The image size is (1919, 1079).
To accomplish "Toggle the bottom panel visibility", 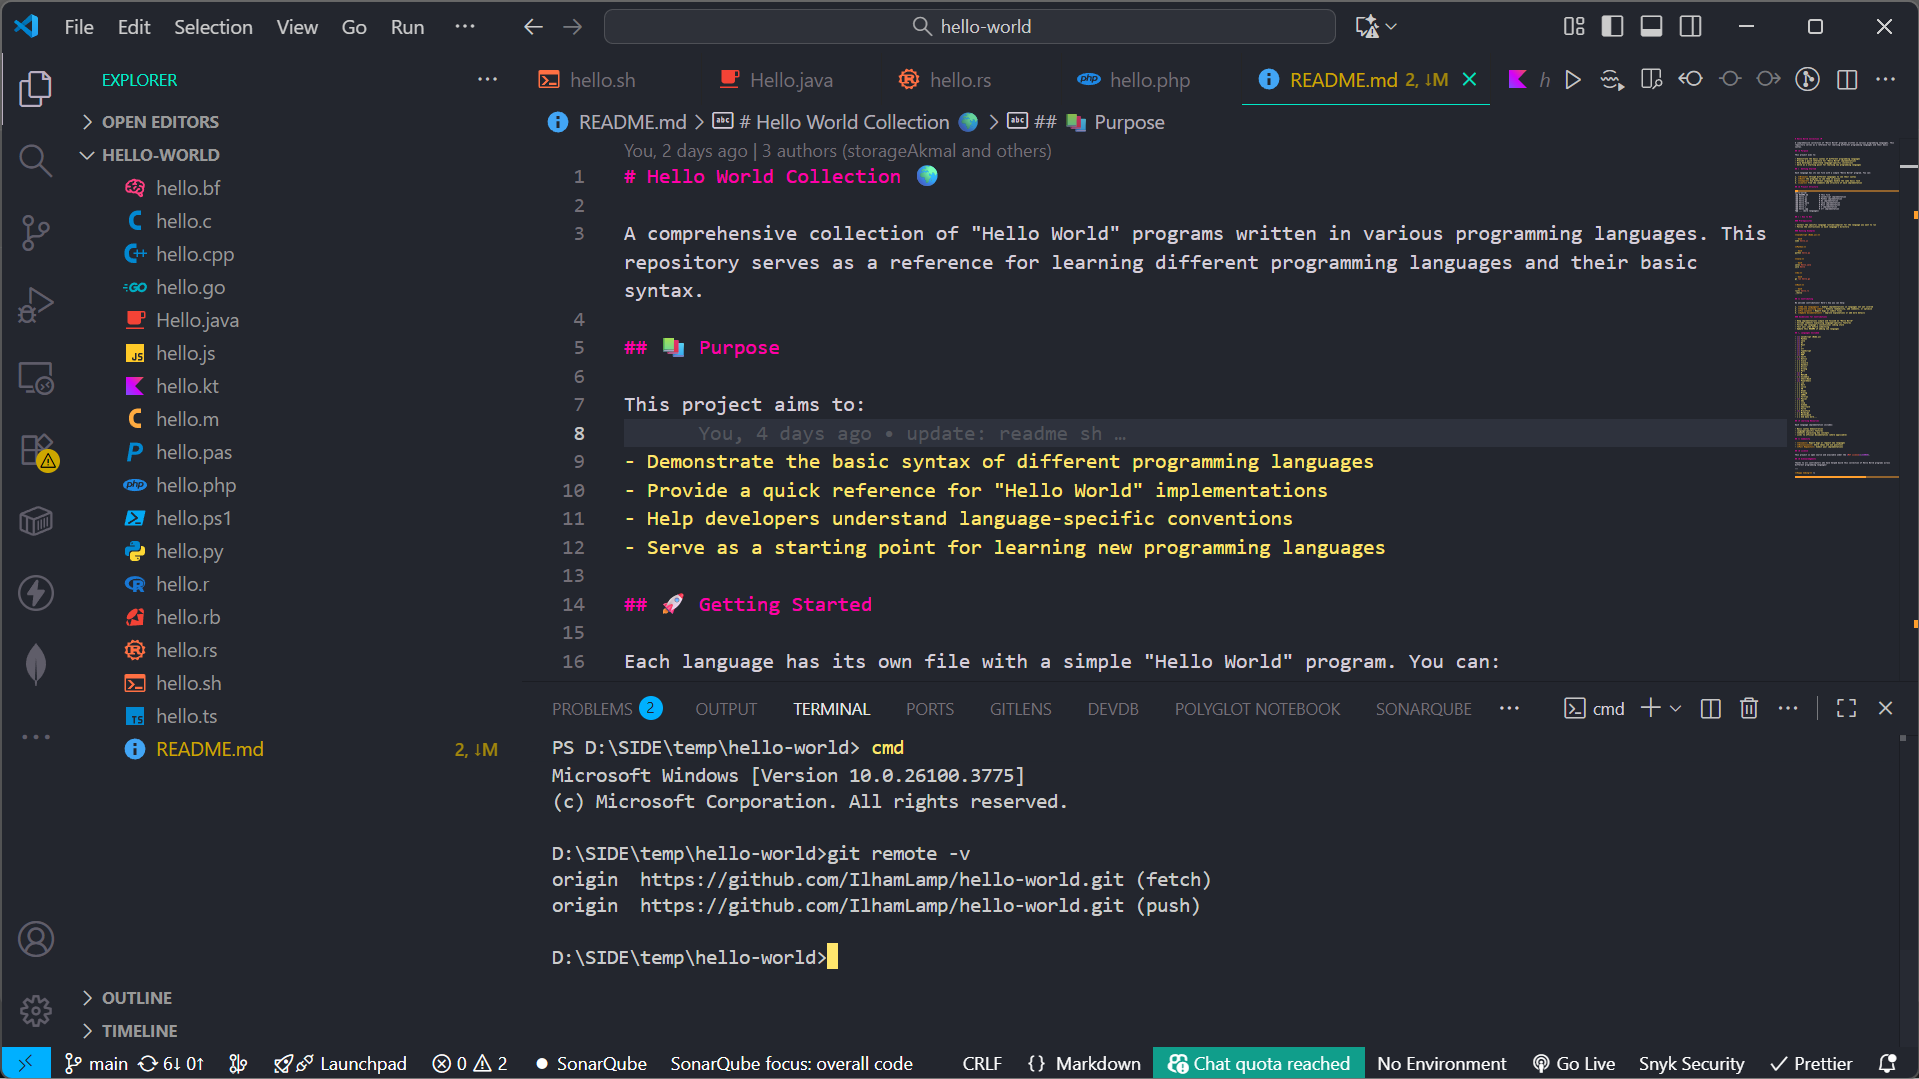I will [1651, 27].
